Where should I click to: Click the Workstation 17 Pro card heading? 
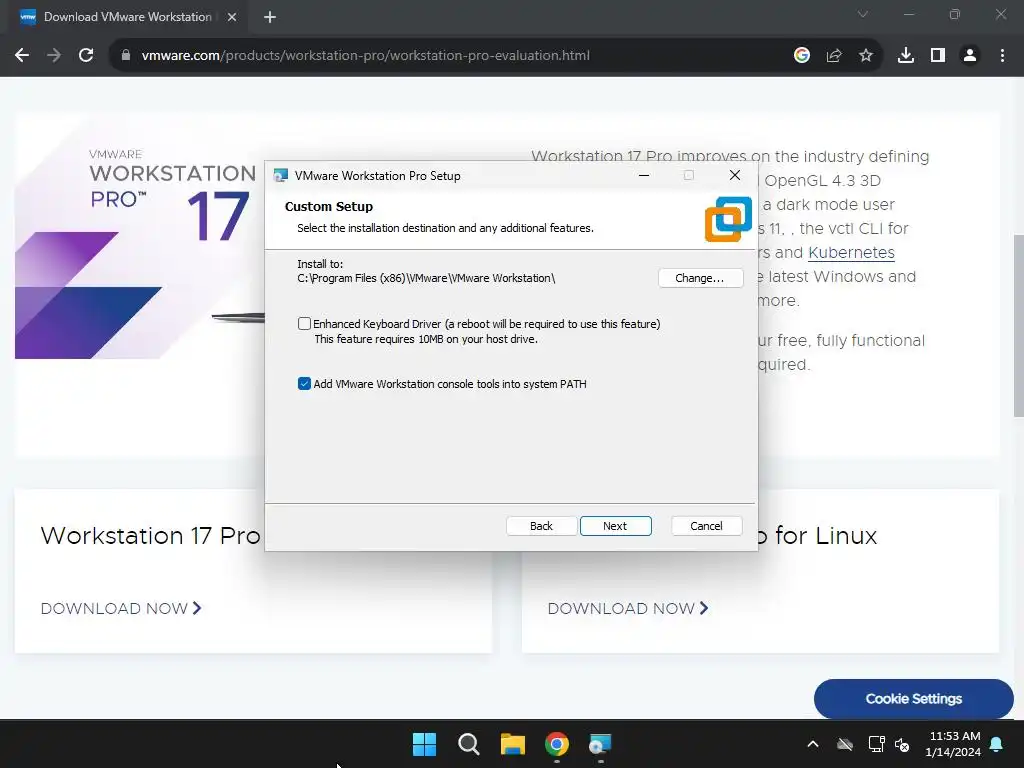(150, 536)
